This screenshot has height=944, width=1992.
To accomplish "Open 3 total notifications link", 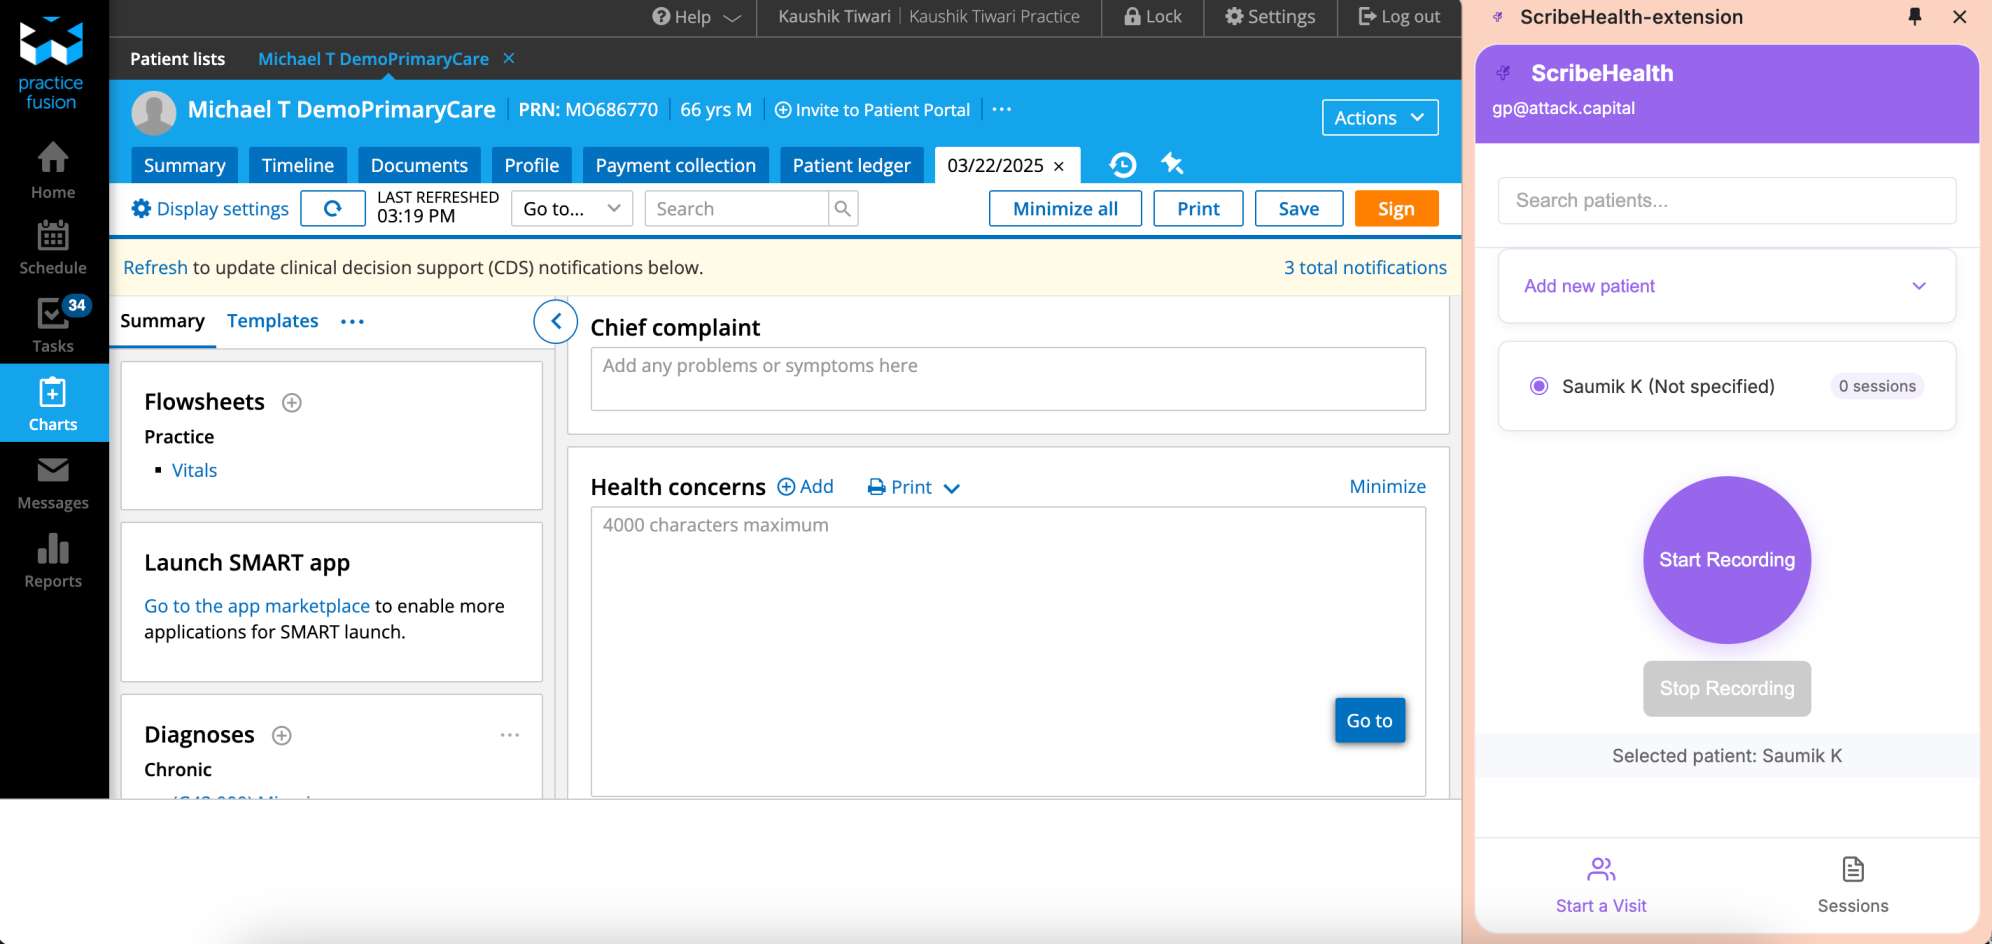I will pos(1365,267).
